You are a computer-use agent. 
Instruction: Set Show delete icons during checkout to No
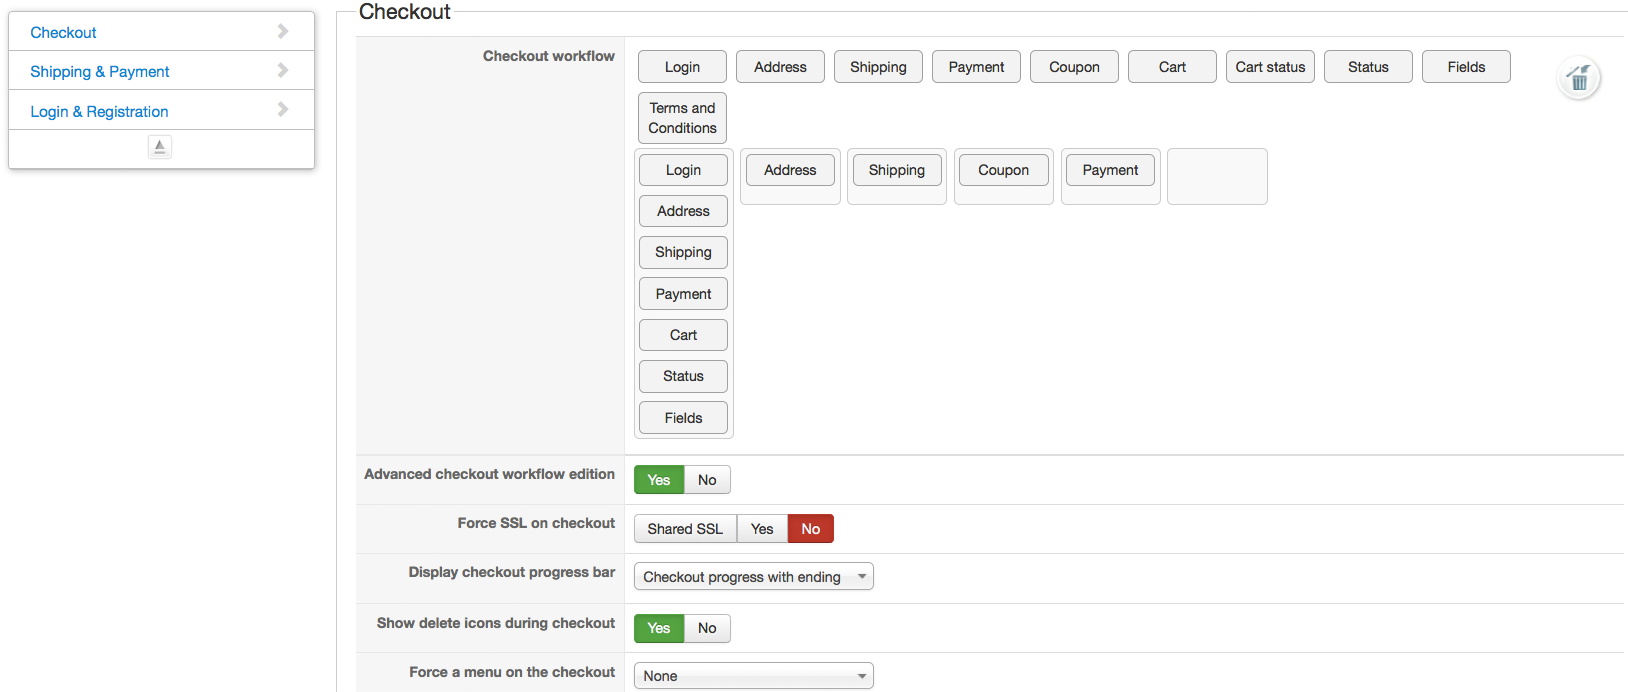(x=707, y=628)
